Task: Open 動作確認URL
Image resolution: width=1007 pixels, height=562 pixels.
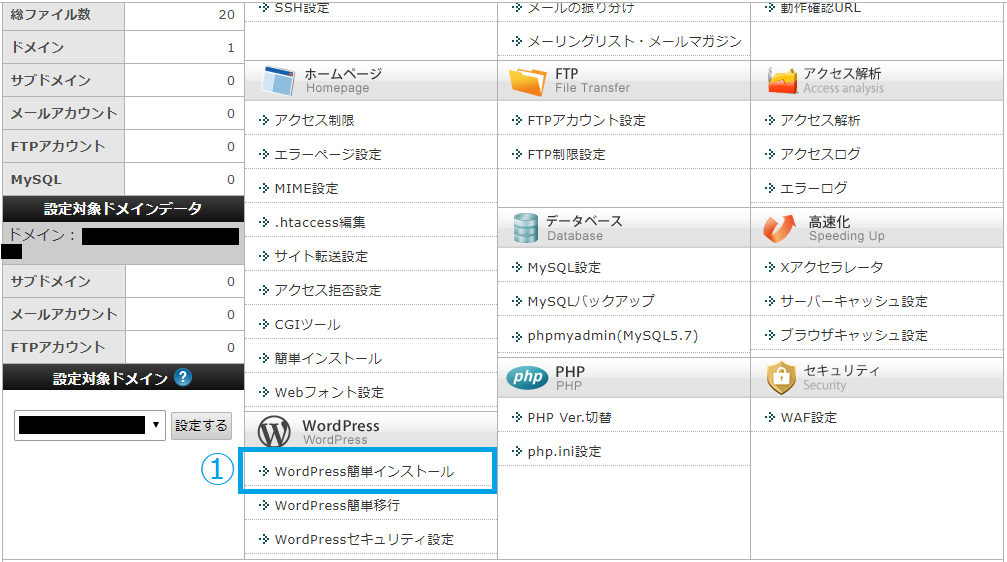Action: click(820, 8)
